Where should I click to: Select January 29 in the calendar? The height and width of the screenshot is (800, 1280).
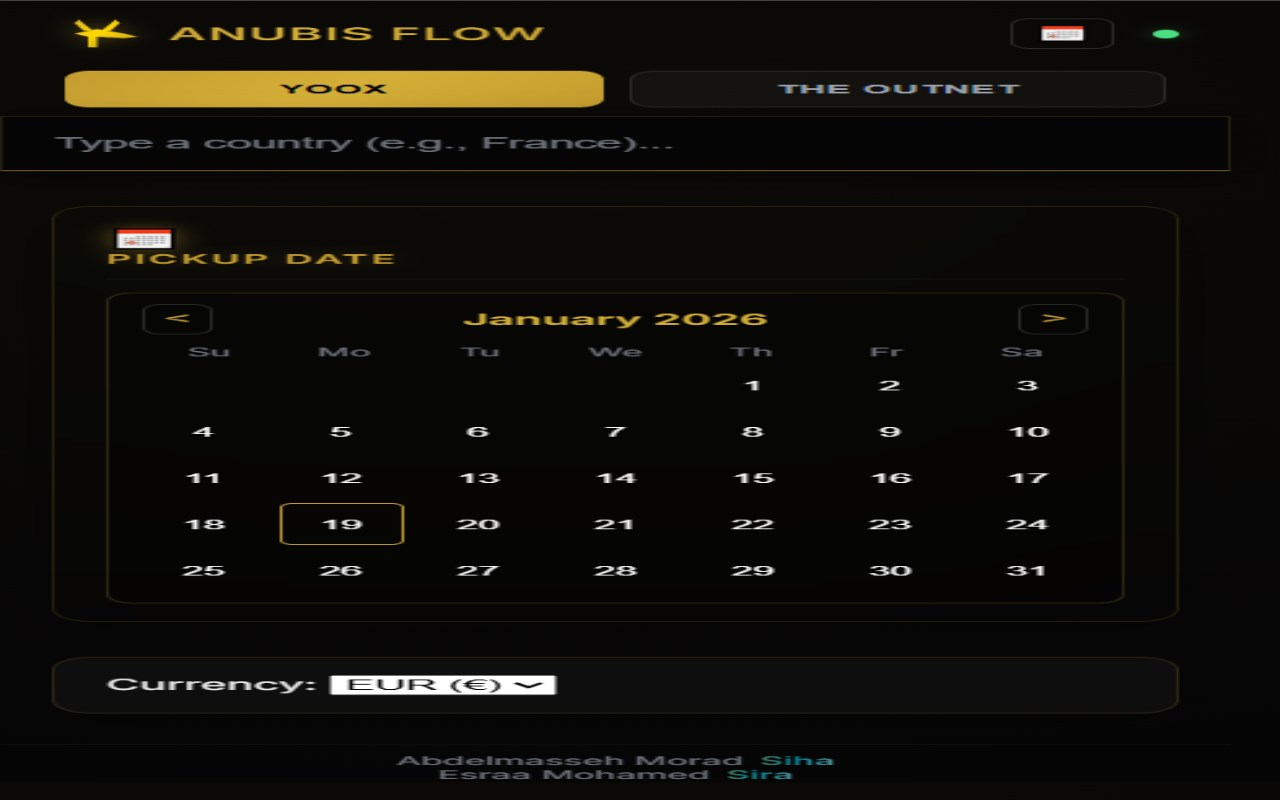pos(752,570)
